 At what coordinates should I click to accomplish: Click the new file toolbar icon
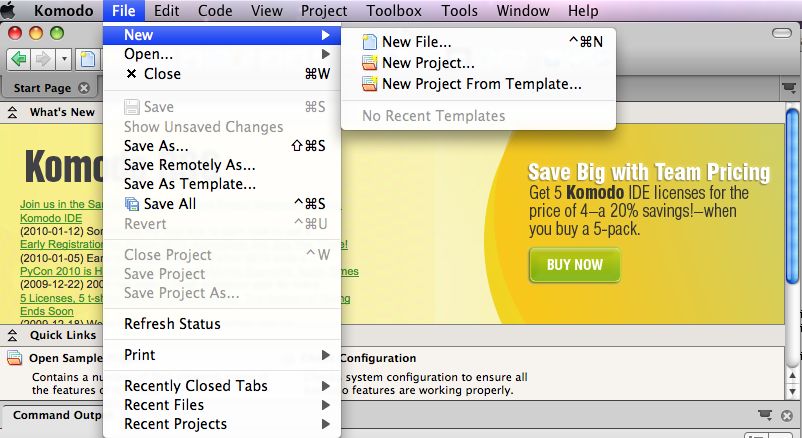click(88, 58)
